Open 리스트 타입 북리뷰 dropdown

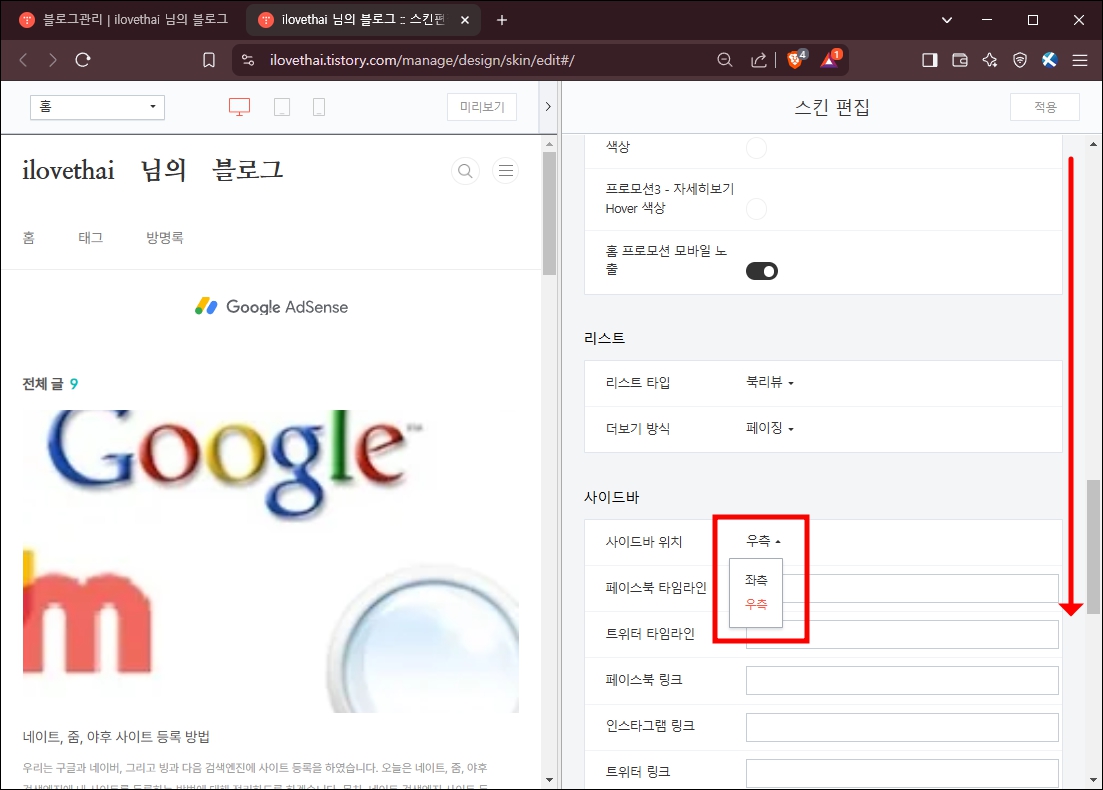[x=770, y=382]
